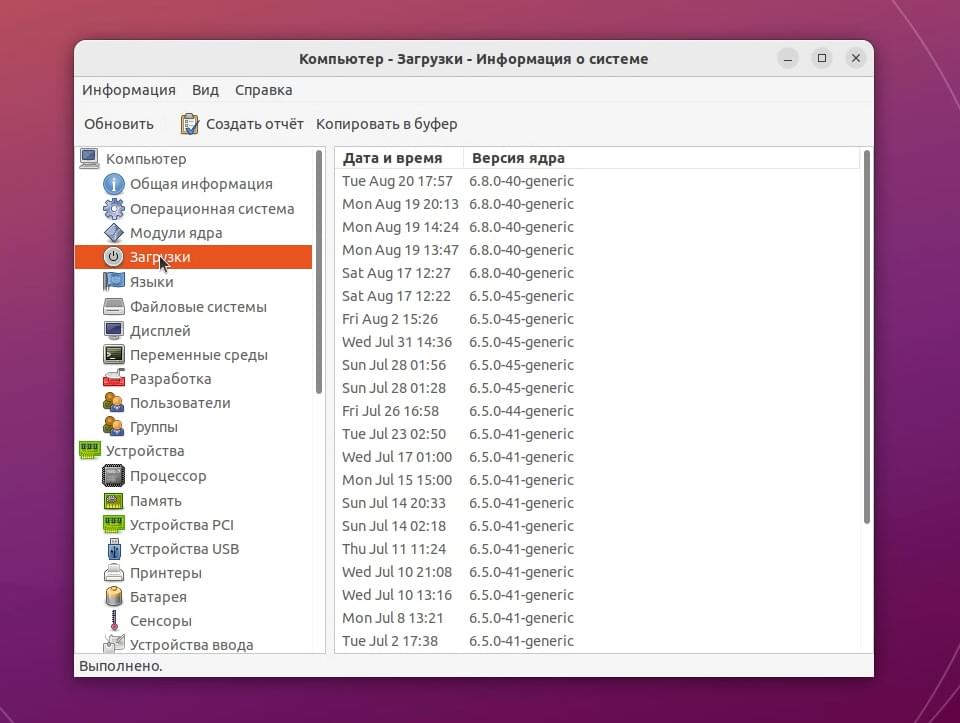Click the Модули ядра diamond icon

pyautogui.click(x=113, y=233)
